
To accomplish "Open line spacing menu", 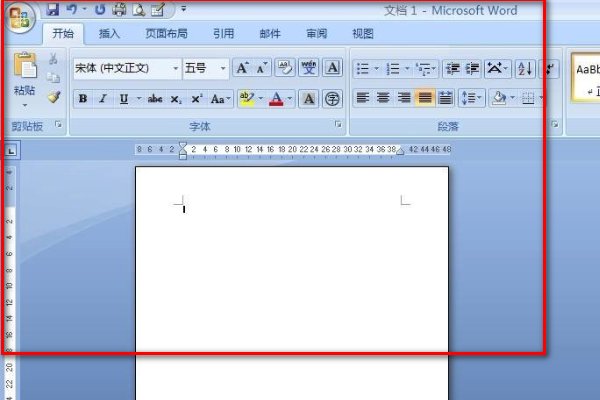I will [472, 98].
